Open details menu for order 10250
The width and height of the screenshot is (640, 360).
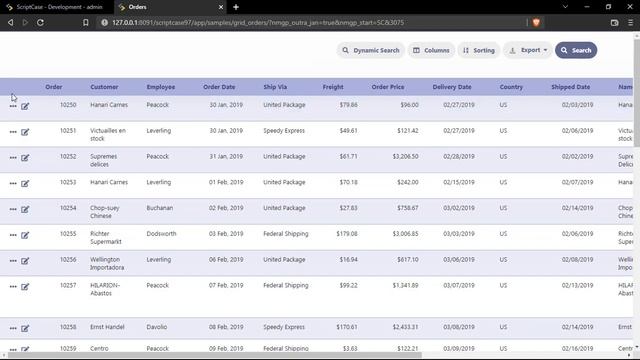[x=13, y=106]
